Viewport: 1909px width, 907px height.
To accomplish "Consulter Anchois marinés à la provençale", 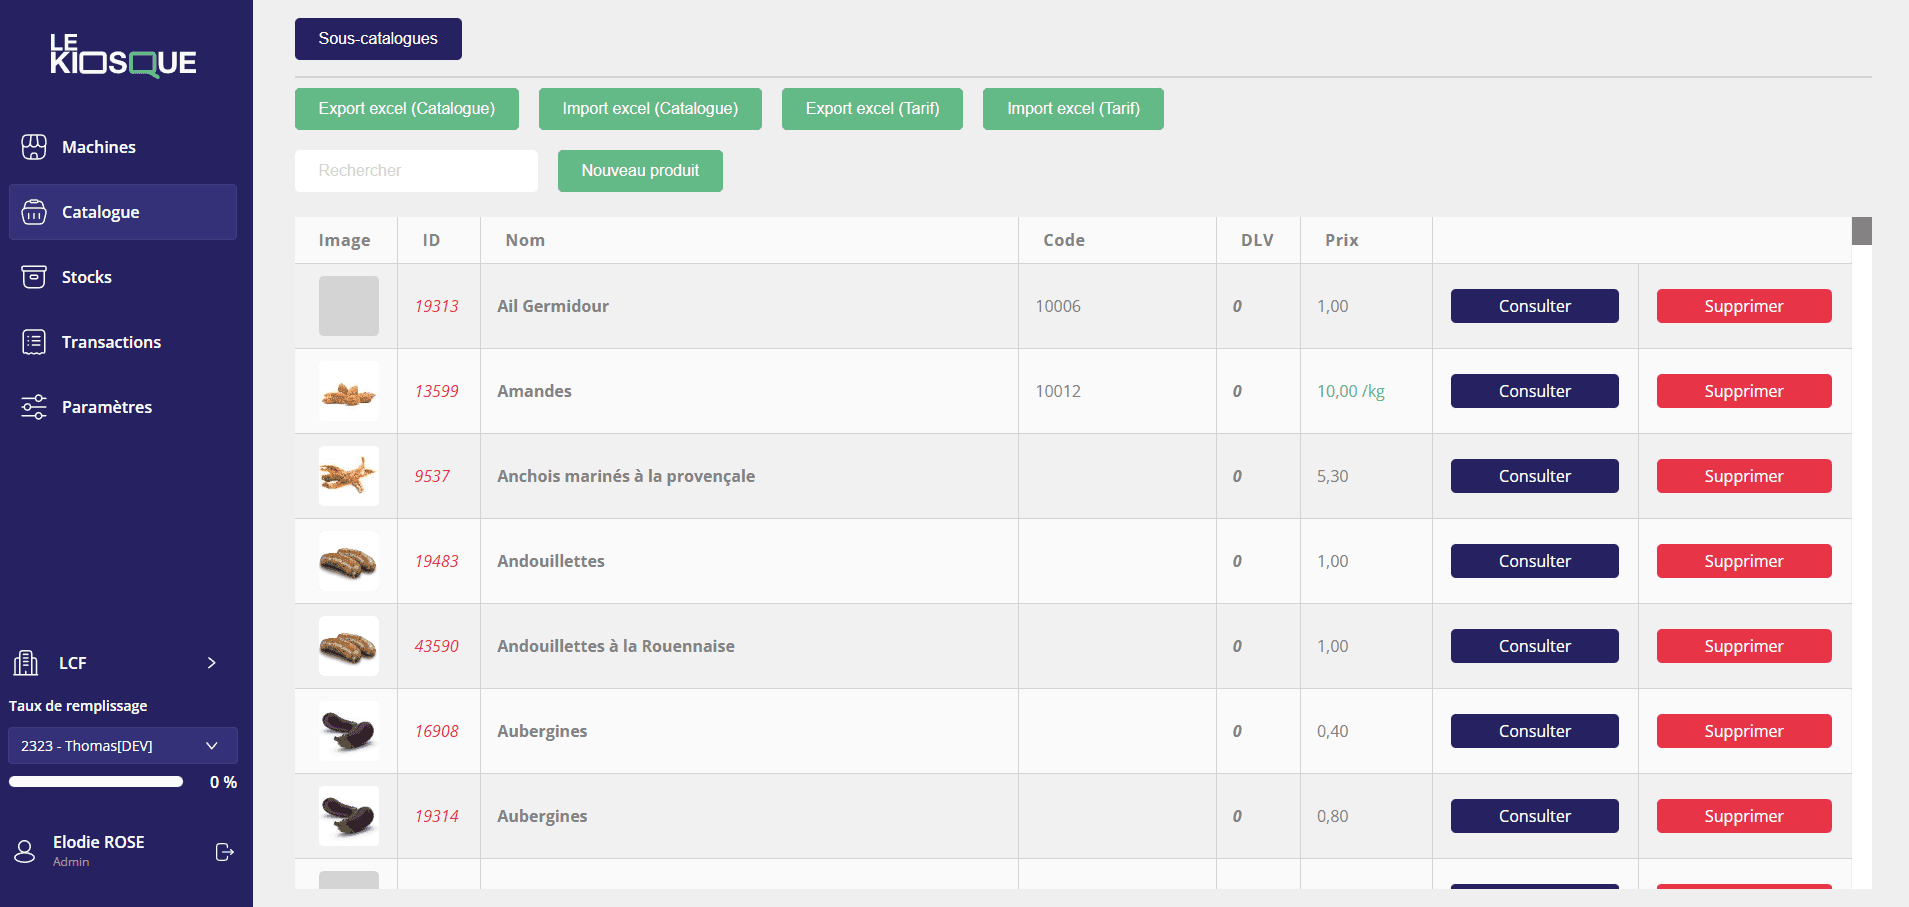I will tap(1534, 476).
